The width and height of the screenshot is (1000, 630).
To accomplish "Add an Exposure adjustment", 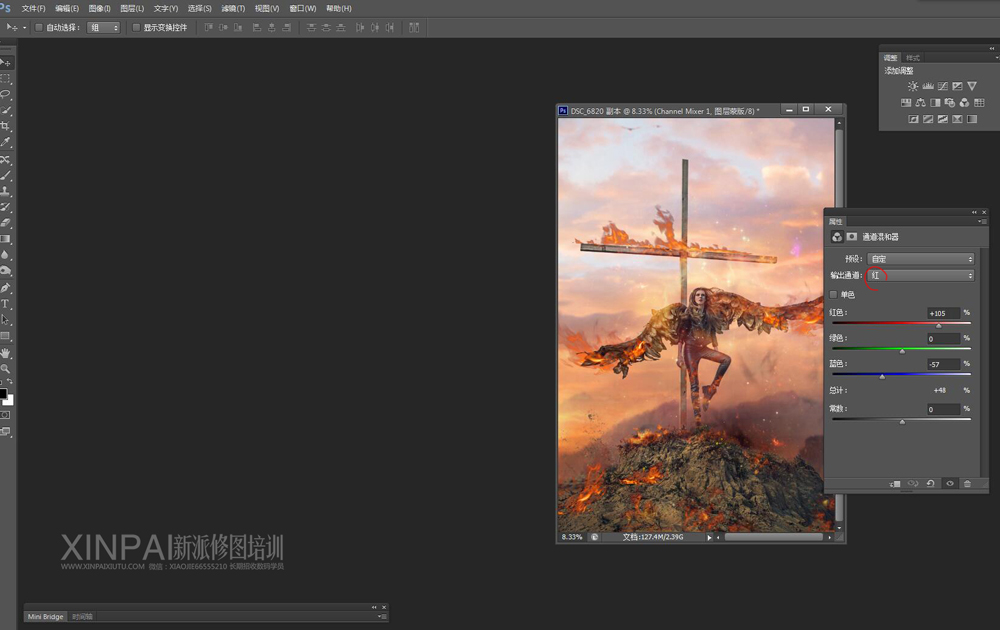I will pyautogui.click(x=957, y=86).
